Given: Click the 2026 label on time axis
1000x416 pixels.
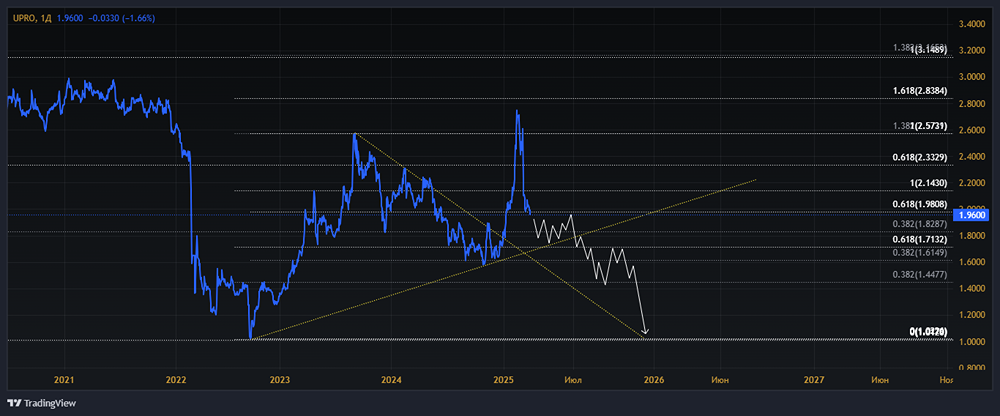Looking at the screenshot, I should 654,381.
